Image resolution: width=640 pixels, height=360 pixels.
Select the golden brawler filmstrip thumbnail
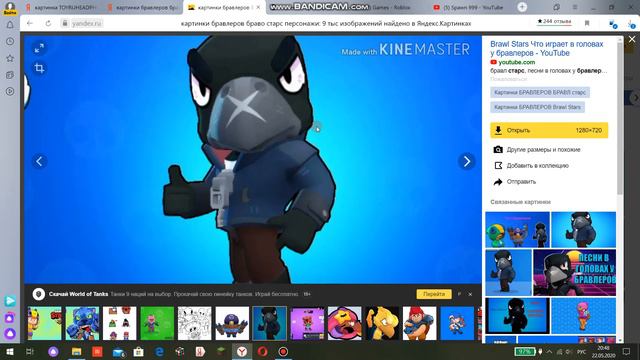(x=382, y=323)
